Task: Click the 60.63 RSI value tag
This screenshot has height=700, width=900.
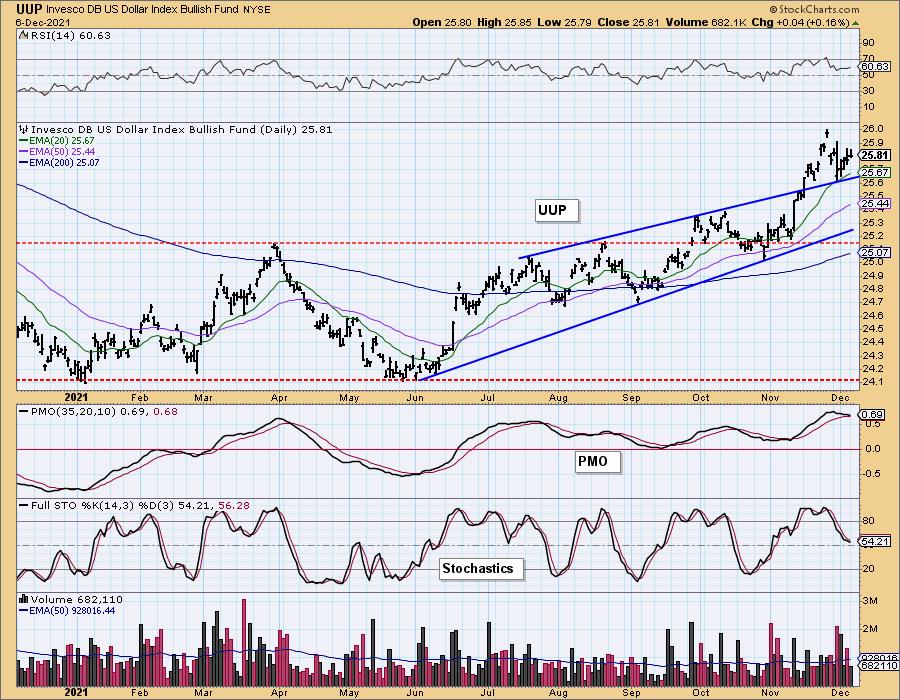Action: [875, 67]
